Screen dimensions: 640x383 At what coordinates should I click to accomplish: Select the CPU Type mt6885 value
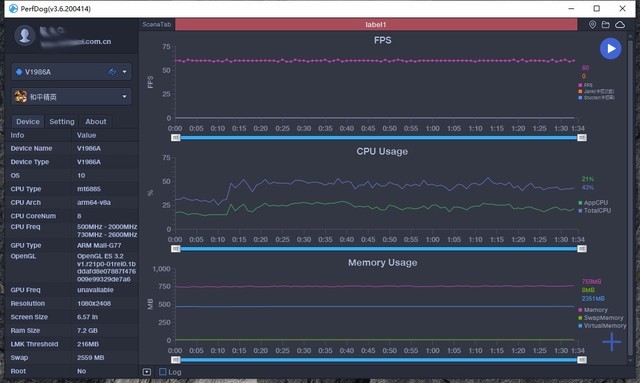coord(89,189)
